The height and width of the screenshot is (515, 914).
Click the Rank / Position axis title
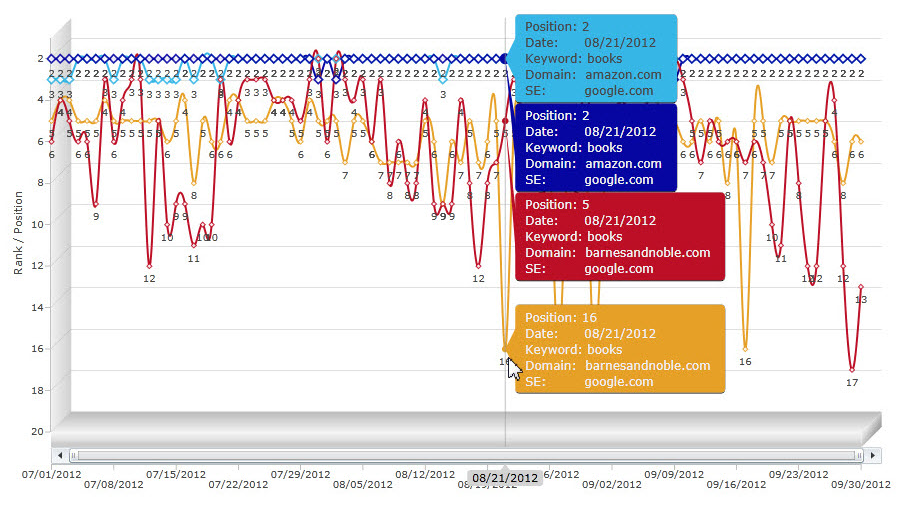point(18,232)
